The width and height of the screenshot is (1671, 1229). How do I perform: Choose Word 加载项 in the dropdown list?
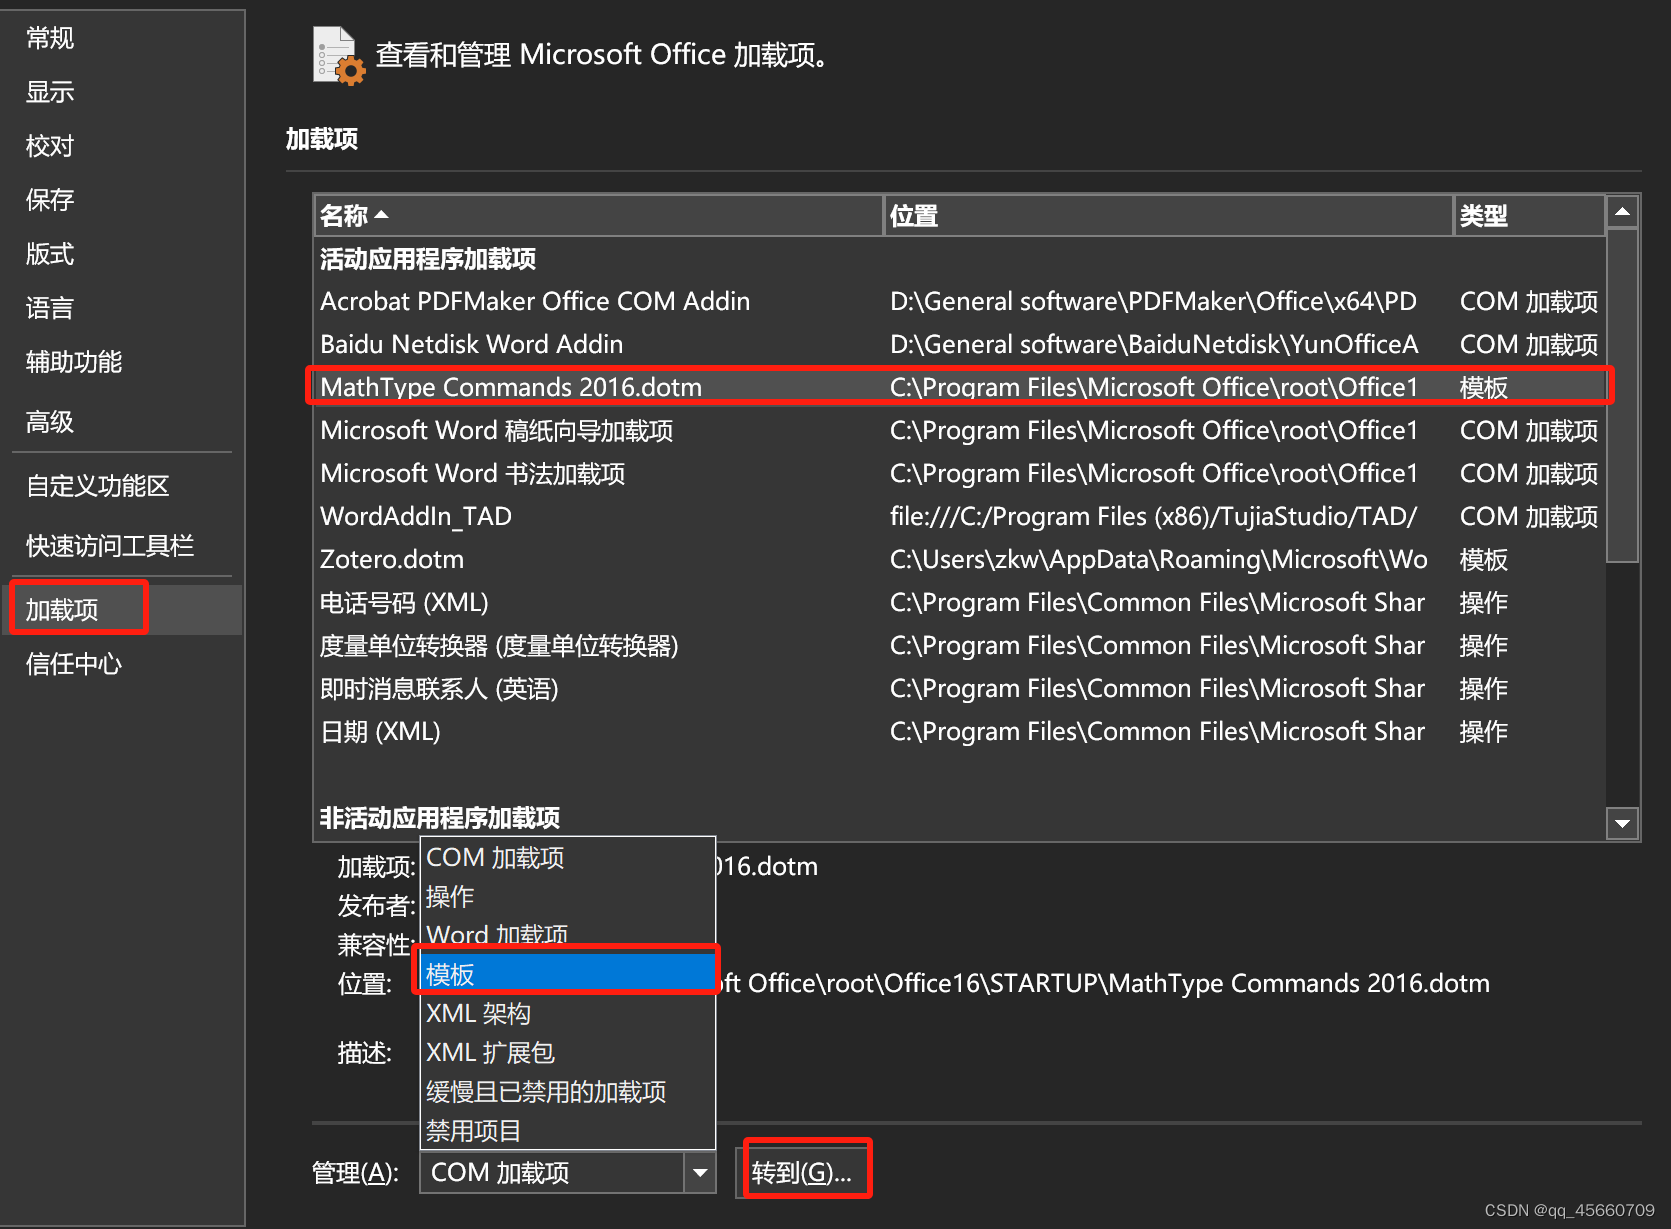[x=568, y=935]
